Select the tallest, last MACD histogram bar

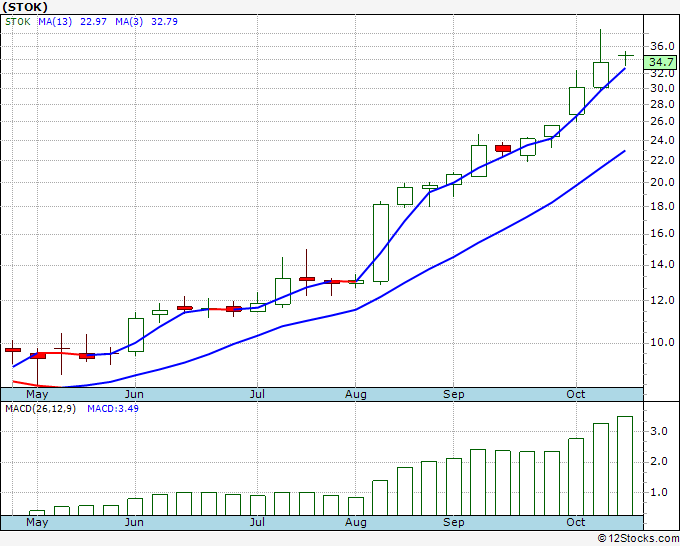625,465
